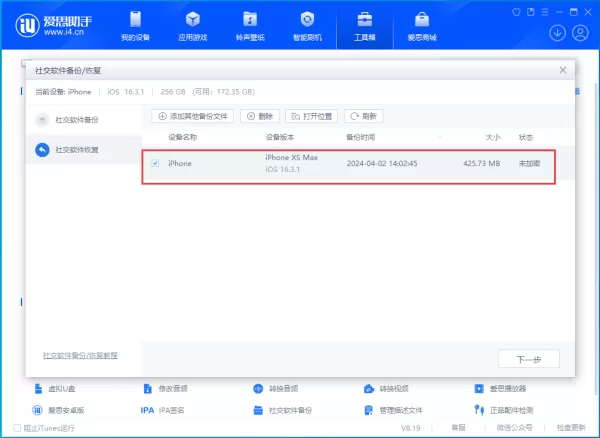Click the 删除 button
The image size is (600, 438).
(x=260, y=116)
